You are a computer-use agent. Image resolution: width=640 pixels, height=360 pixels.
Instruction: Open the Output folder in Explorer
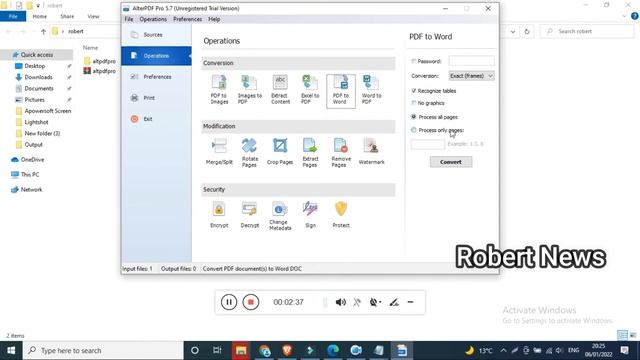(x=33, y=144)
